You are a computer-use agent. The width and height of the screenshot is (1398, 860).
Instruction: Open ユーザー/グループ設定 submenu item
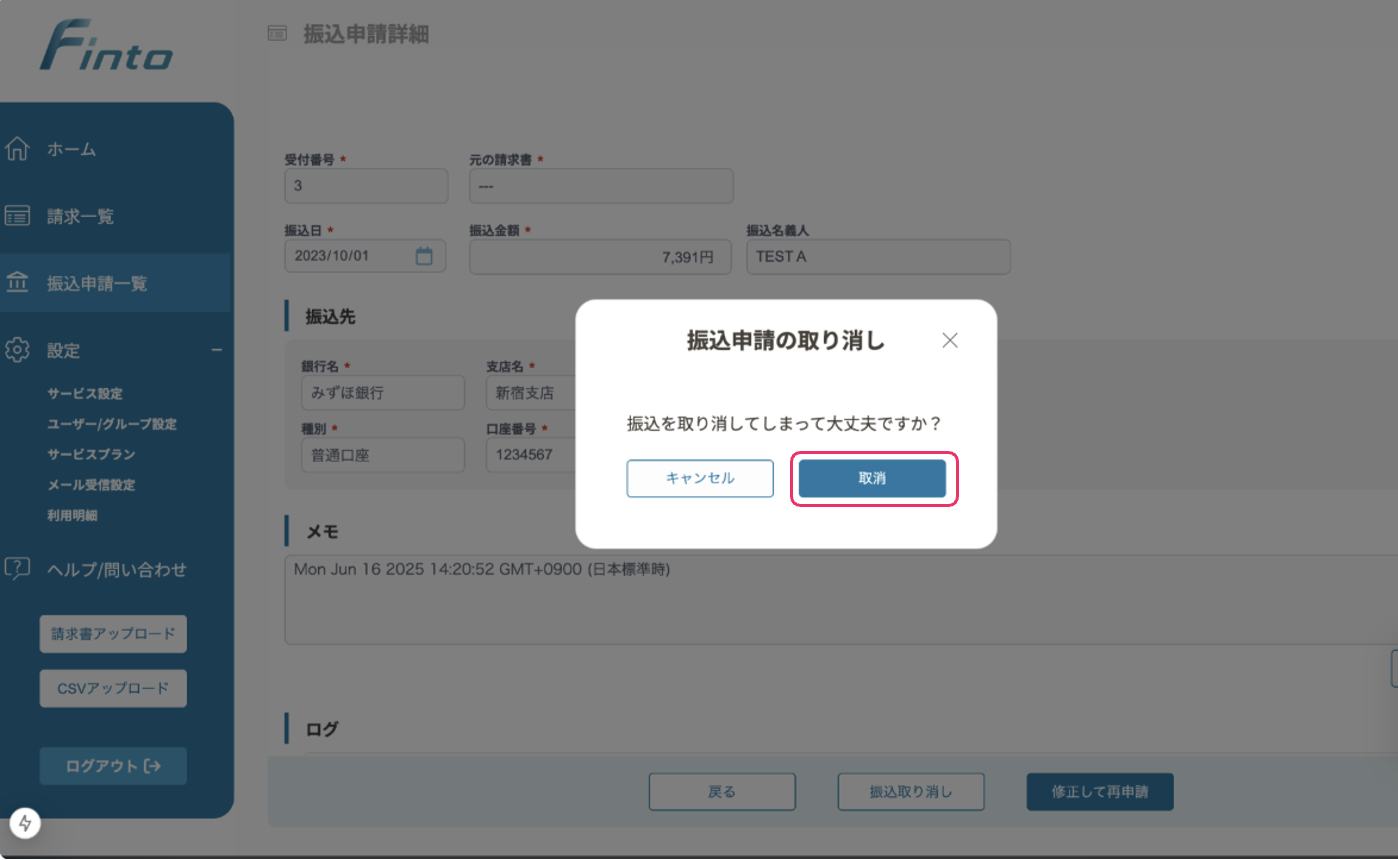coord(112,424)
